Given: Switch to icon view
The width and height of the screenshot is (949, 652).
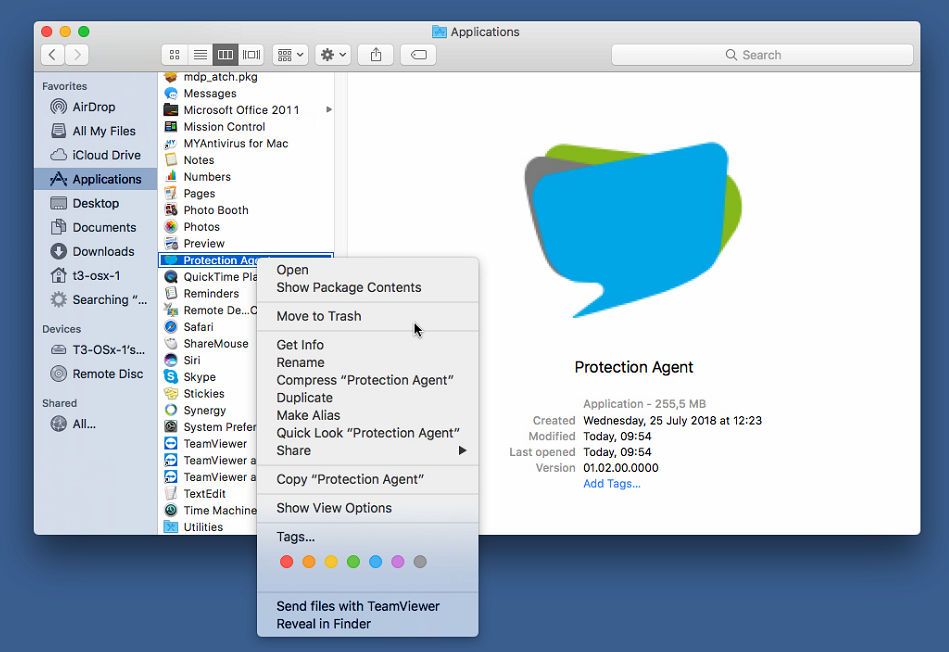Looking at the screenshot, I should 174,54.
